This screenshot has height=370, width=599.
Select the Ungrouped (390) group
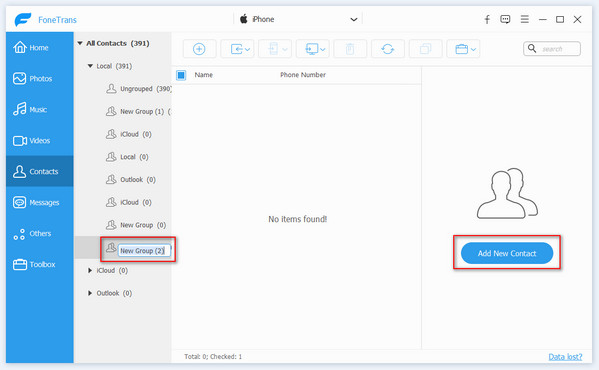139,89
